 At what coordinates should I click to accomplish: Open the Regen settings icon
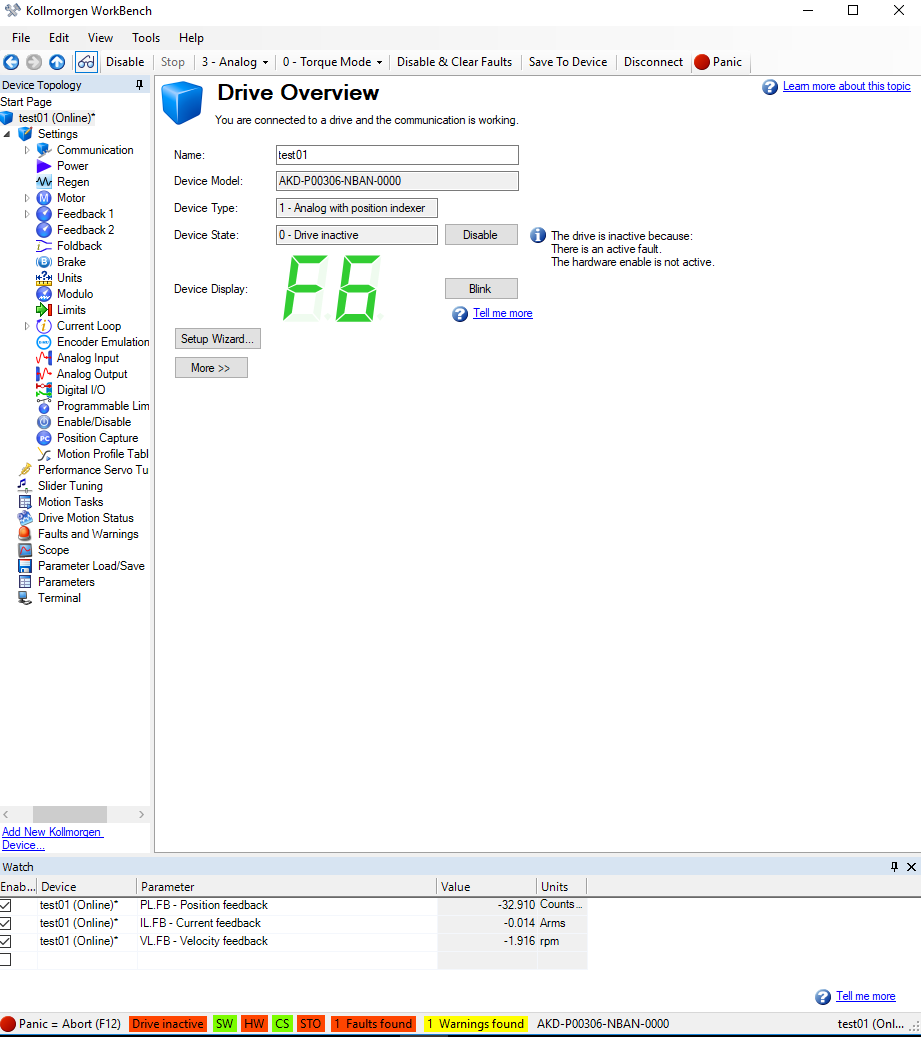[x=44, y=182]
